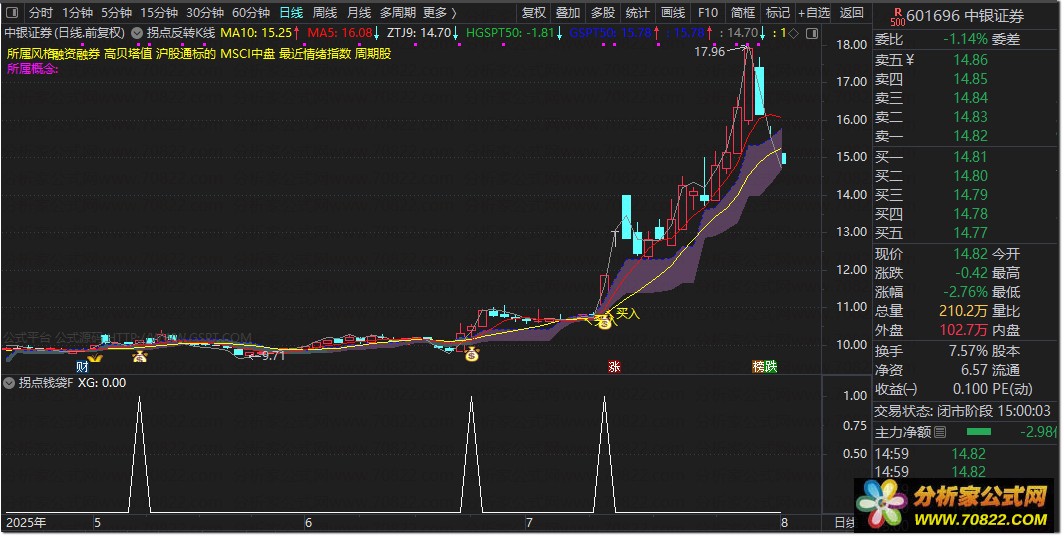Click the money bag marker under late-June candles
Screen dimensions: 1064x536
pyautogui.click(x=472, y=354)
